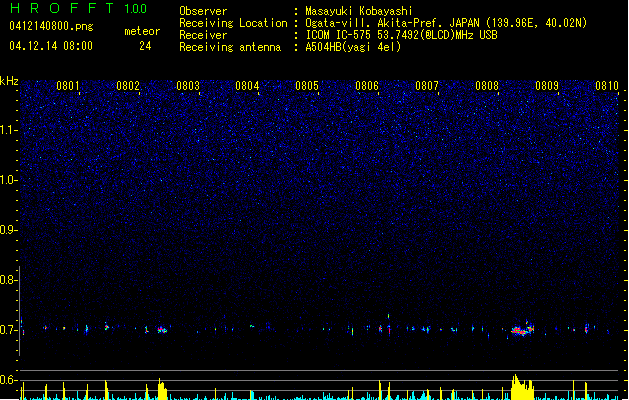Click the meteor echo between 0802 and 0803
Screen dimensions: 629x400
(162, 330)
